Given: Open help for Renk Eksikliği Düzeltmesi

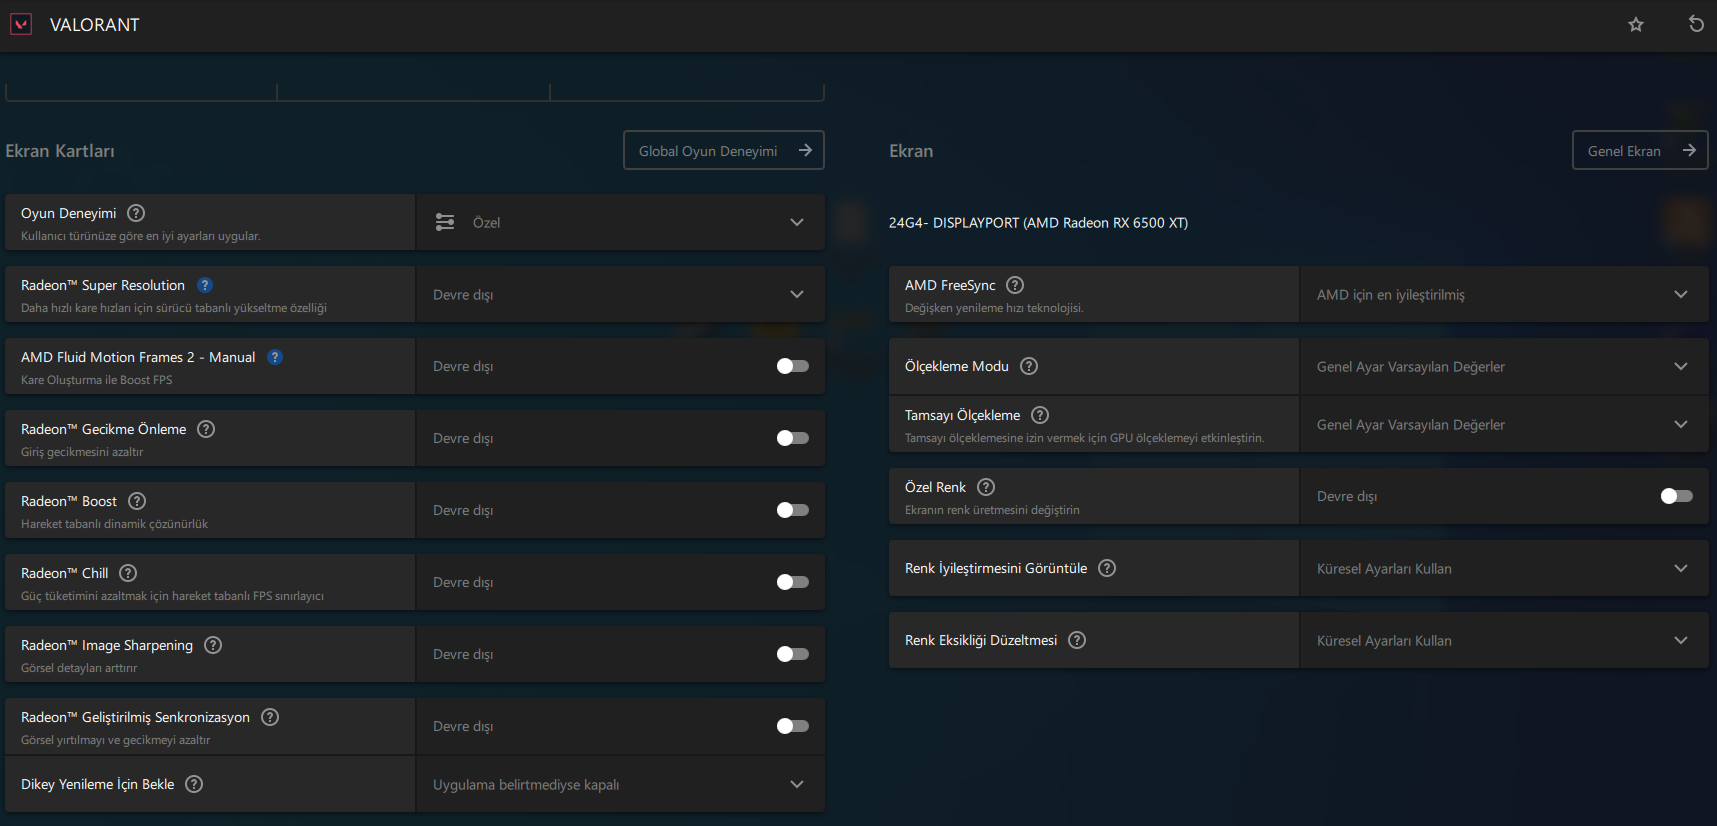Looking at the screenshot, I should (1077, 640).
